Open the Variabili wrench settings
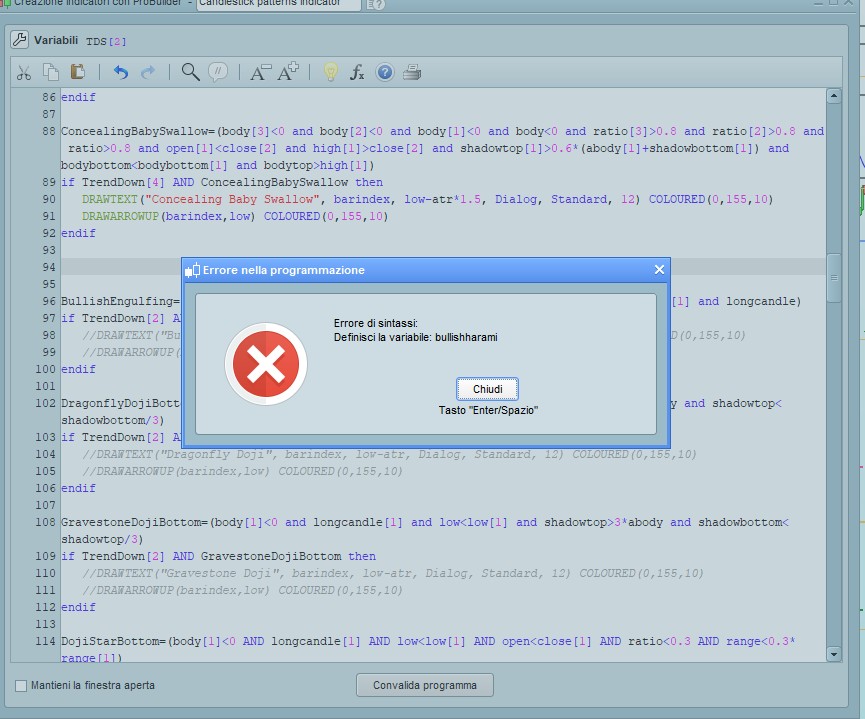This screenshot has height=719, width=865. tap(20, 40)
